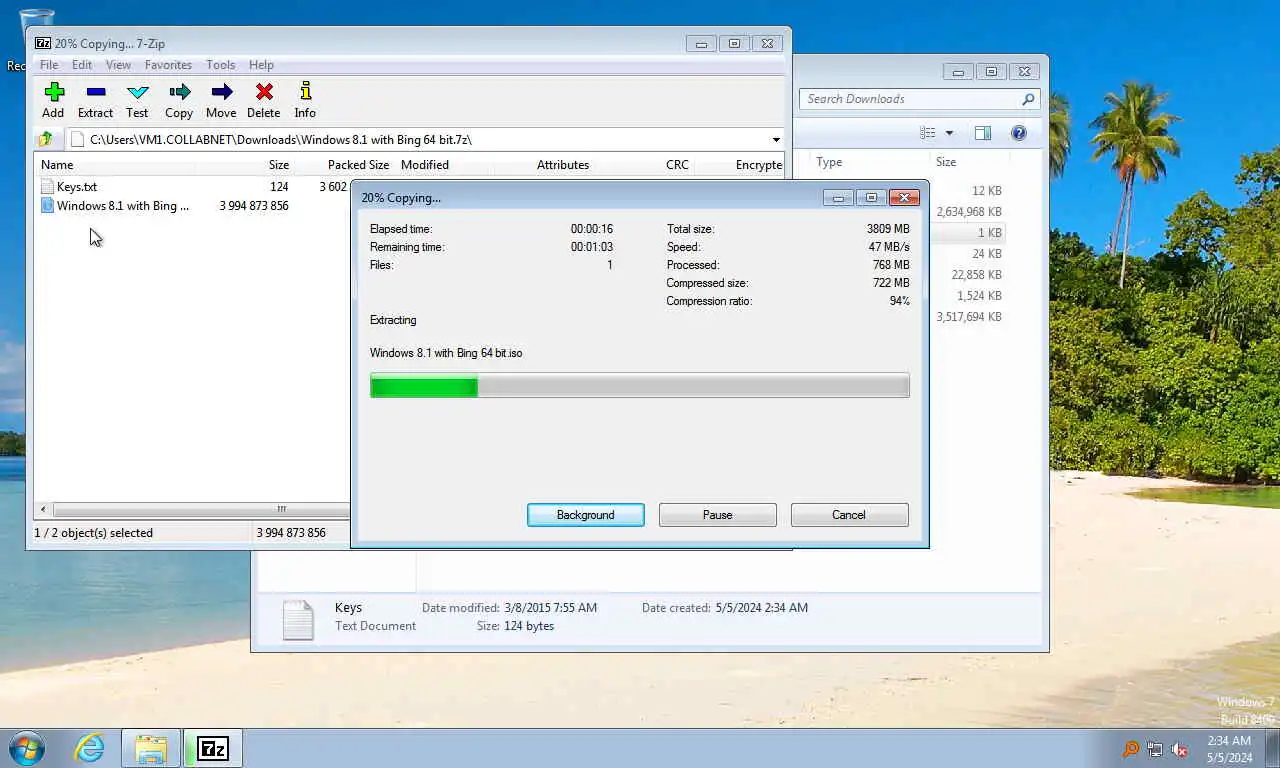Open Explorer help icon

(1019, 133)
